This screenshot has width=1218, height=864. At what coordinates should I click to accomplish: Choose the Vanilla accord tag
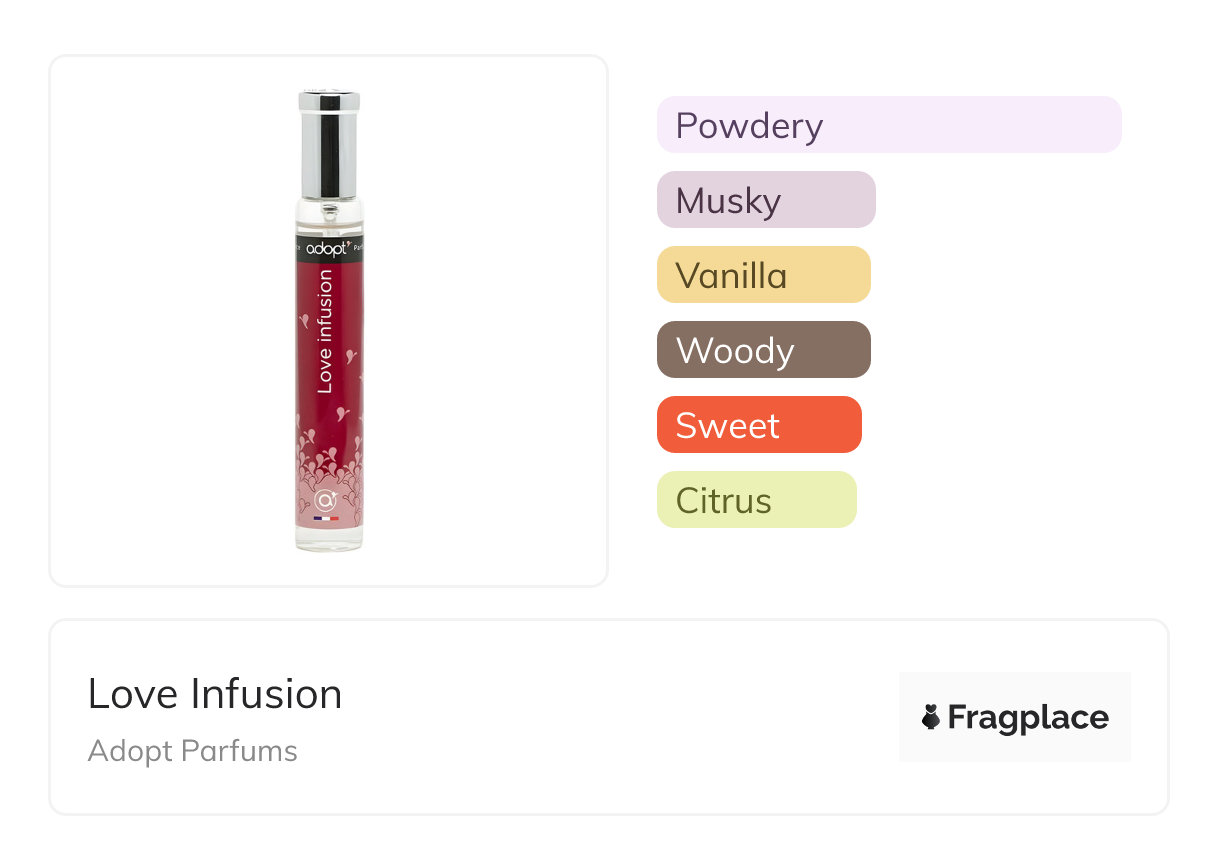point(763,275)
